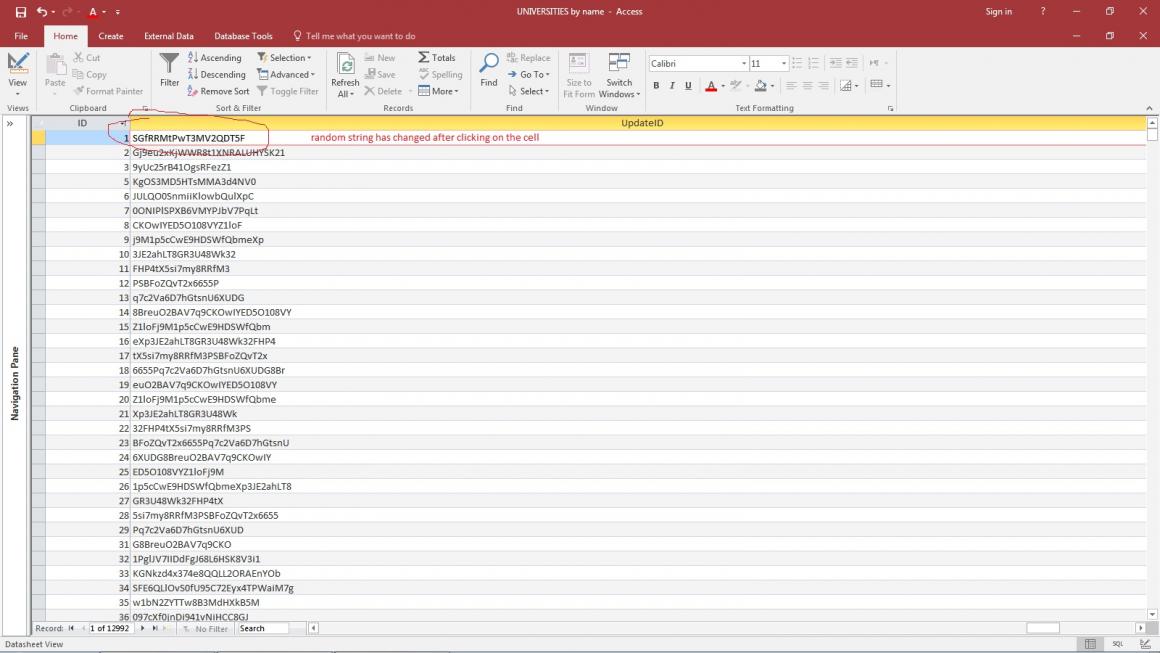1160x653 pixels.
Task: Open the Go To dropdown
Action: (x=528, y=75)
